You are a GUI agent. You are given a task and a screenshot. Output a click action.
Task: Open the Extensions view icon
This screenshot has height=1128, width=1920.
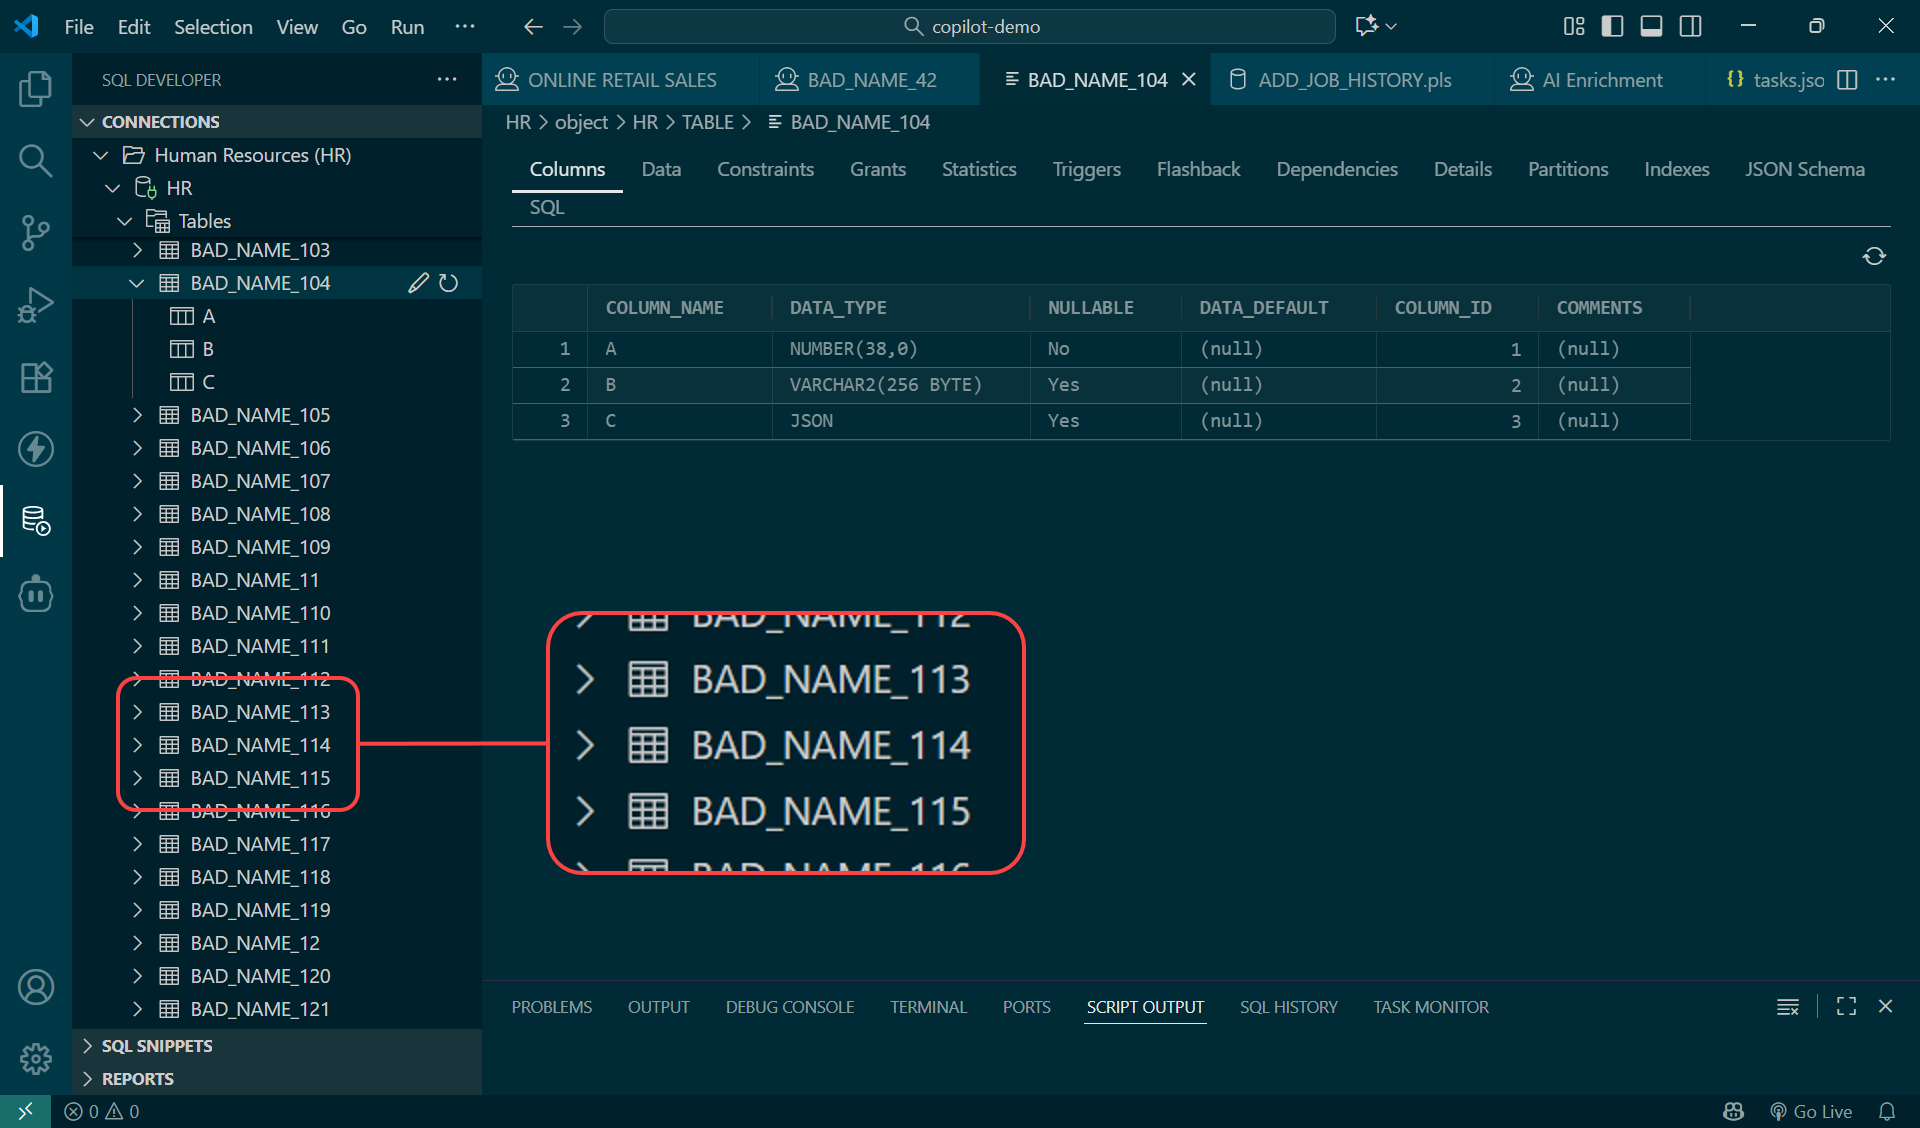pyautogui.click(x=35, y=377)
